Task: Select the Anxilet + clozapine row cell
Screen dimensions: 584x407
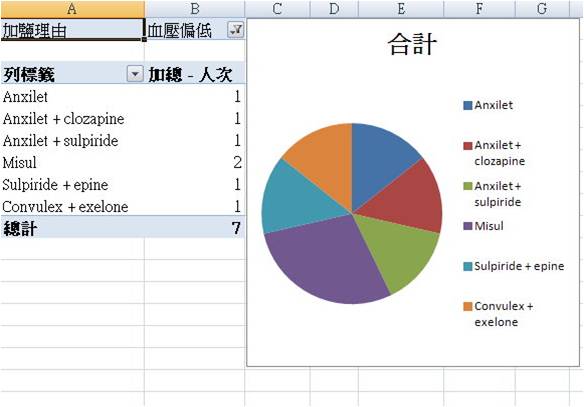Action: [x=72, y=119]
